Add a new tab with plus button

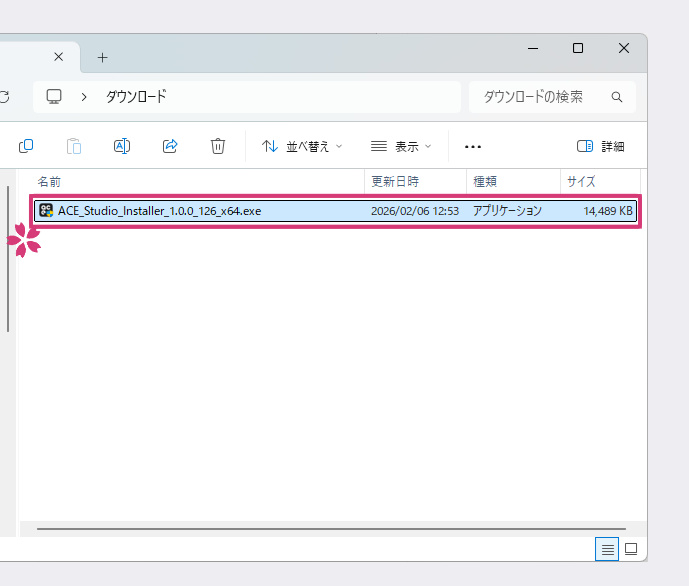102,57
